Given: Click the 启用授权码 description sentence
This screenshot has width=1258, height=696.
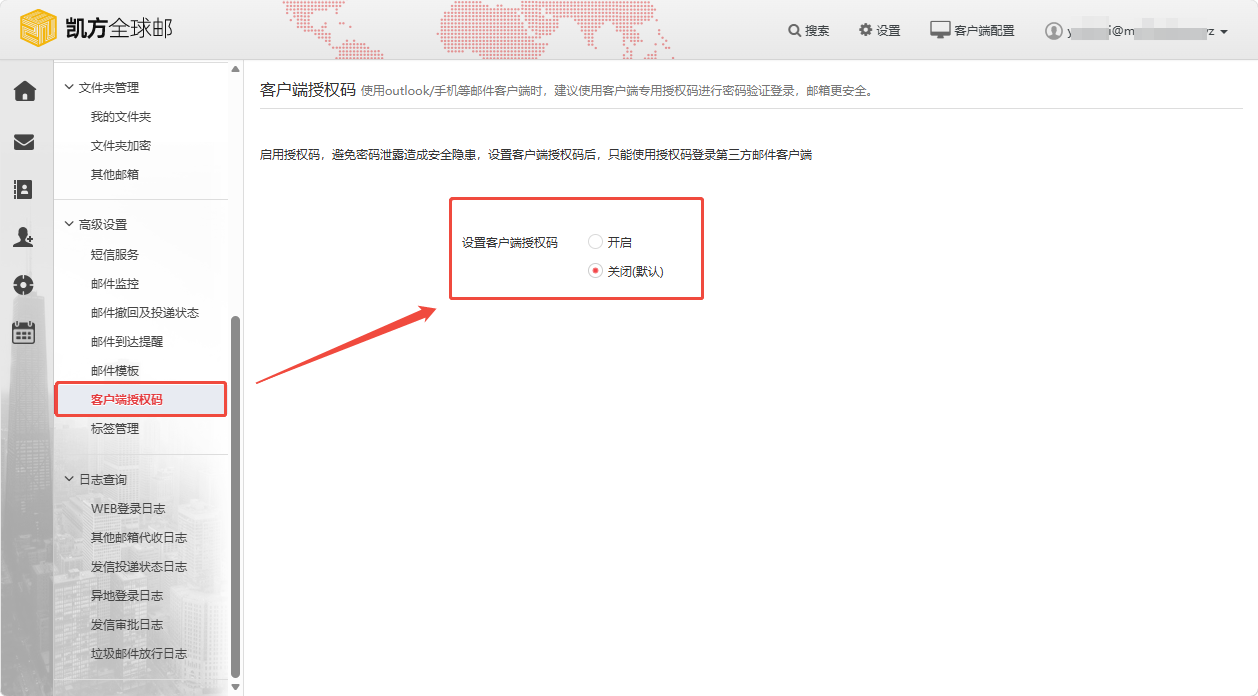Looking at the screenshot, I should [536, 155].
